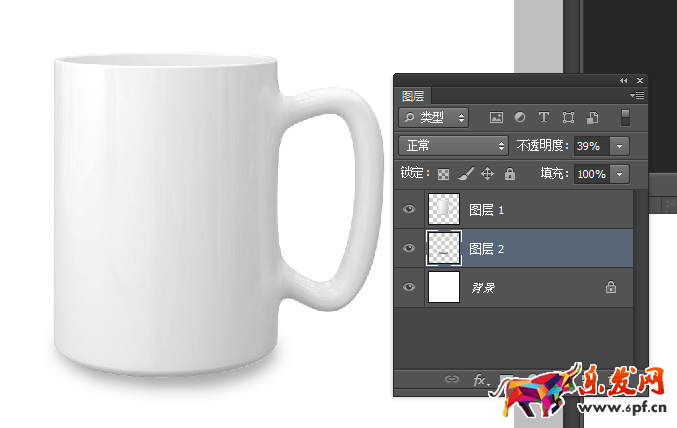This screenshot has width=677, height=428.
Task: Hide 图层 1 using its eye icon
Action: (x=409, y=210)
